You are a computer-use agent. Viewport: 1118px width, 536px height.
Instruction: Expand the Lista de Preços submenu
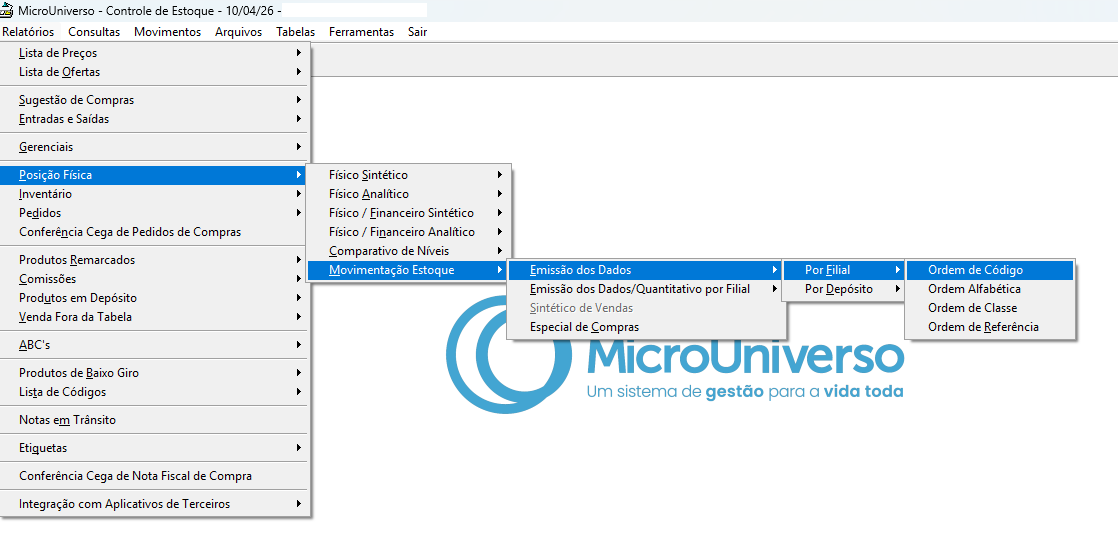click(x=58, y=53)
